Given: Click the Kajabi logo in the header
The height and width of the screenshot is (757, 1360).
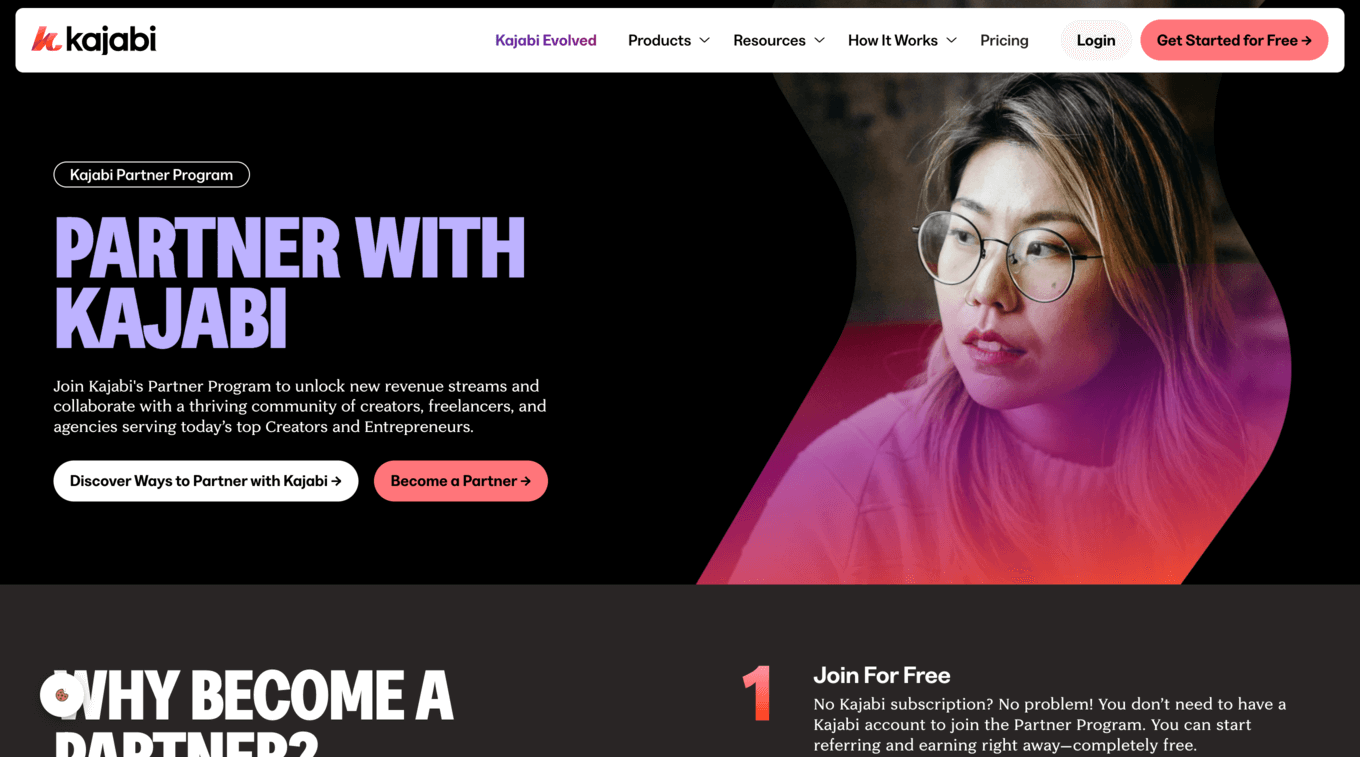Looking at the screenshot, I should coord(94,40).
